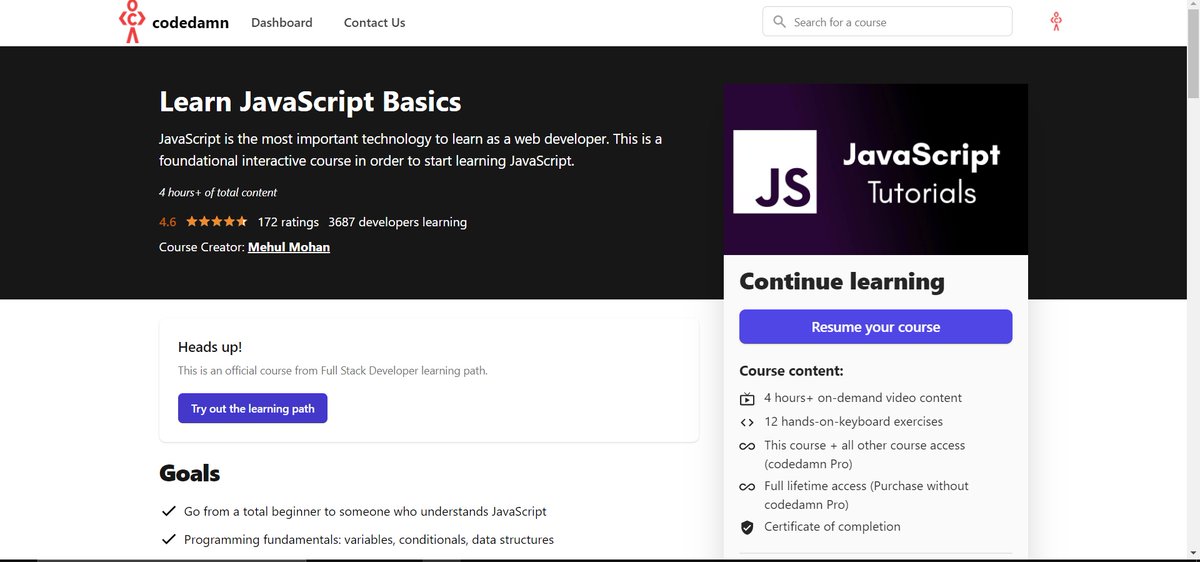Click official course from Full Stack Developer text
Screen dimensions: 1200x562
tap(333, 371)
